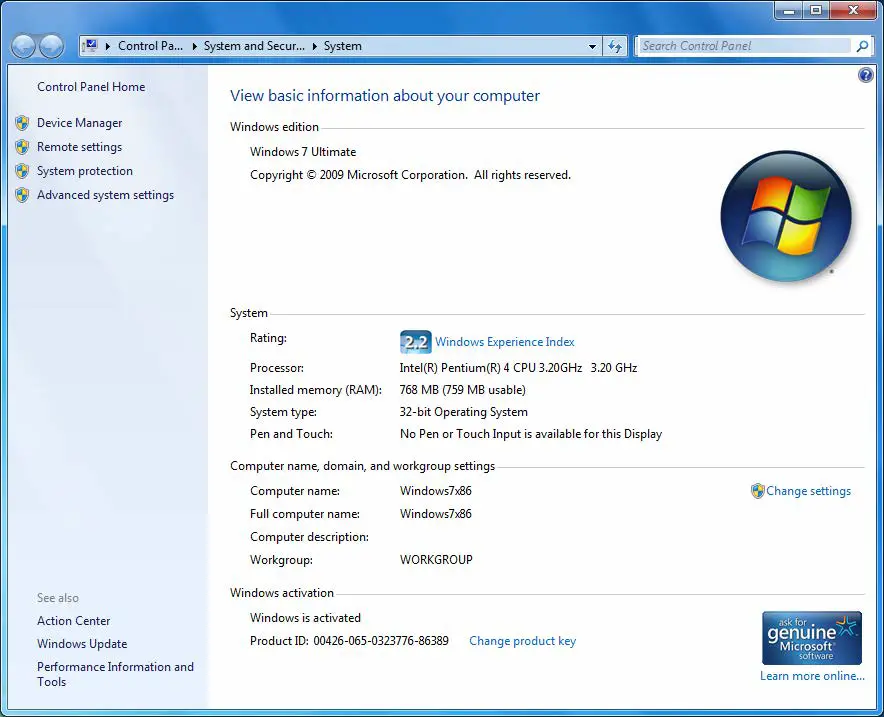
Task: Click the shield icon beside System protection
Action: click(x=23, y=171)
